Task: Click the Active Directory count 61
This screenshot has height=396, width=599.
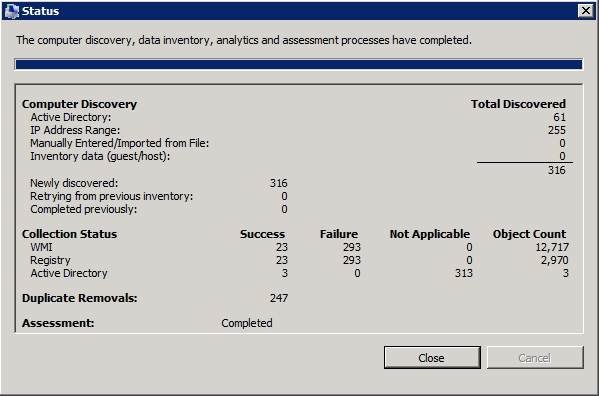Action: [559, 117]
